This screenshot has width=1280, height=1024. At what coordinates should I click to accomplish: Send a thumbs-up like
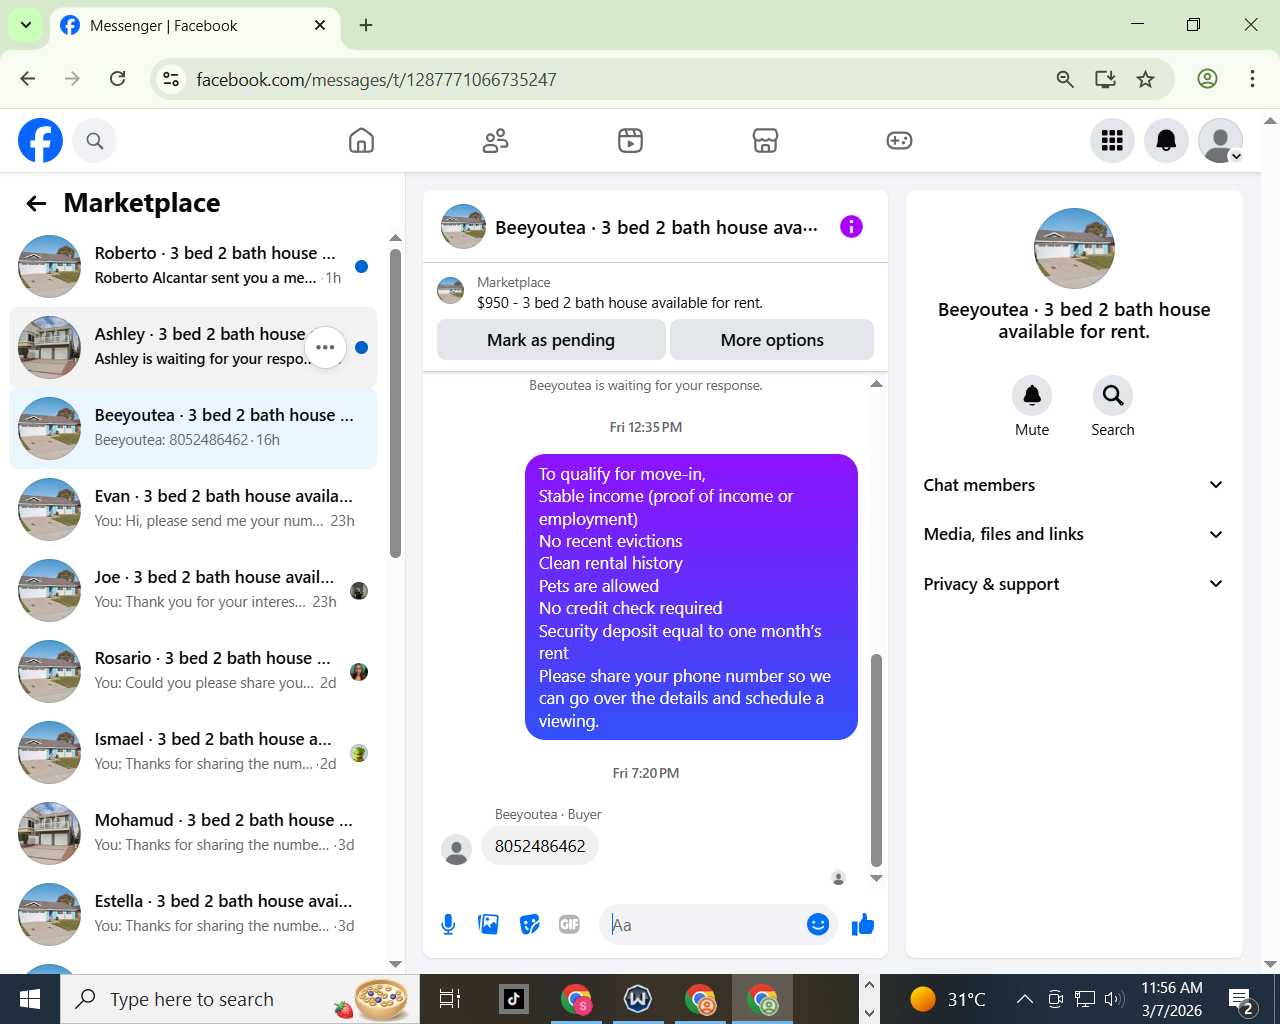click(863, 925)
